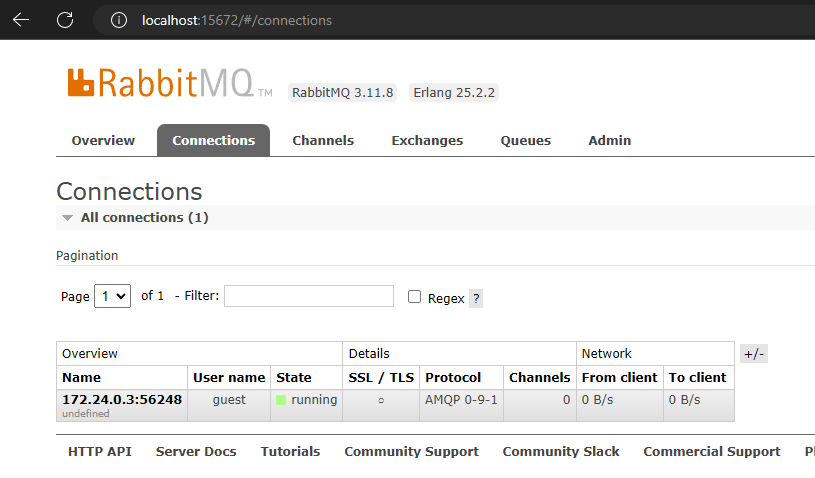
Task: Open the HTTP API footer link
Action: click(x=100, y=452)
